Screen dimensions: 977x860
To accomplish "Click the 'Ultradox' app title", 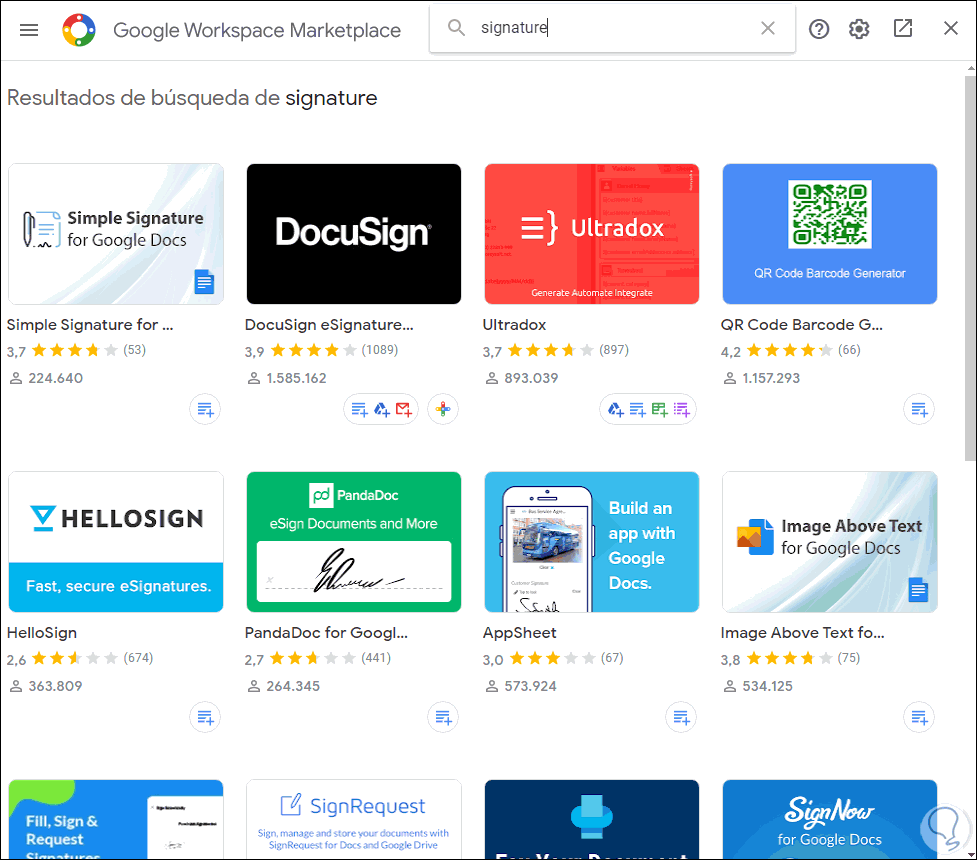I will [514, 325].
